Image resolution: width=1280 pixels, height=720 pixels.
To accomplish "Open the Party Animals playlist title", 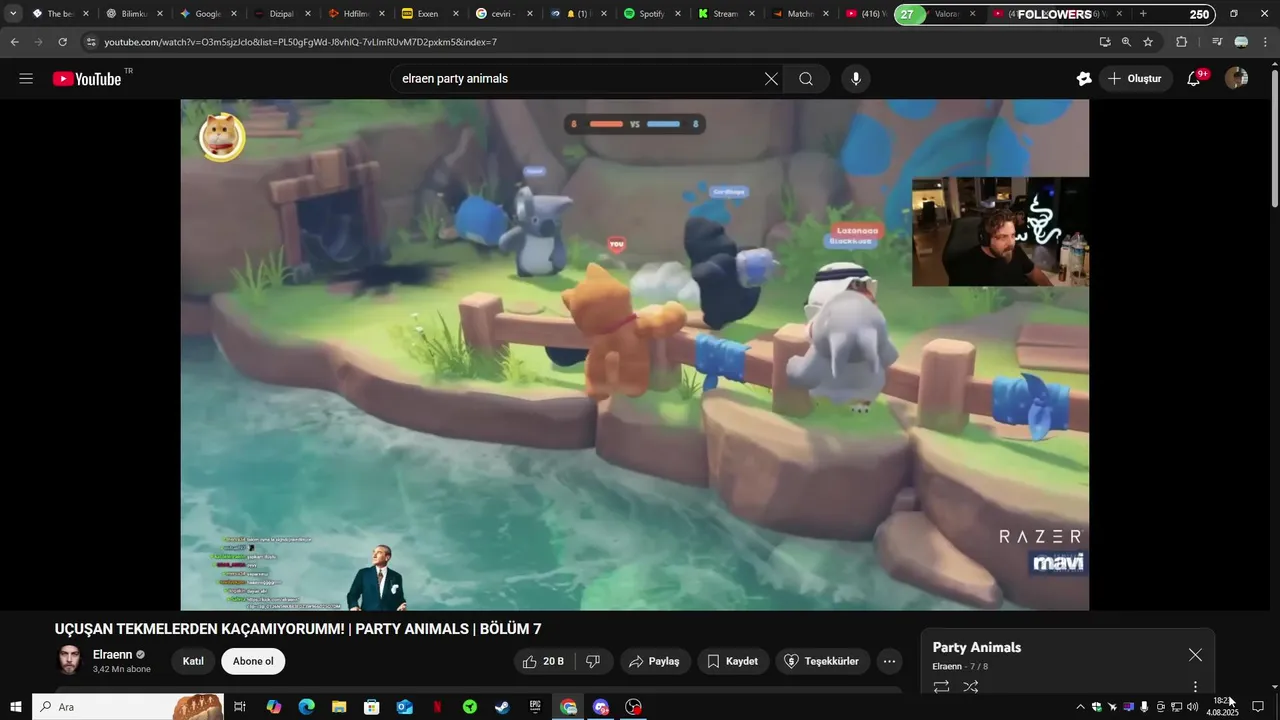I will [x=977, y=647].
